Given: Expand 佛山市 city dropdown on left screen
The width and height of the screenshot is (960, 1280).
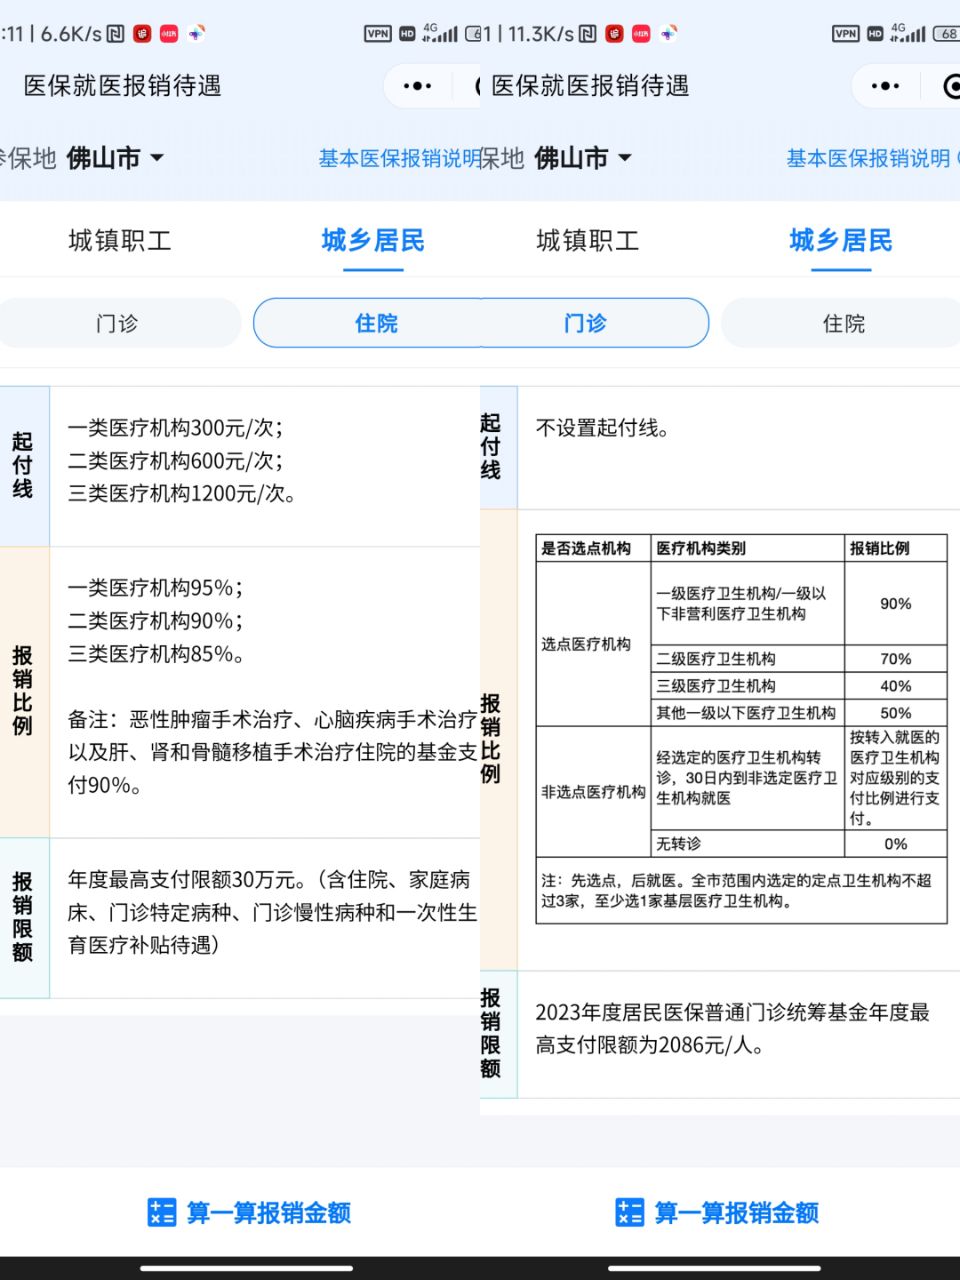Looking at the screenshot, I should tap(115, 158).
